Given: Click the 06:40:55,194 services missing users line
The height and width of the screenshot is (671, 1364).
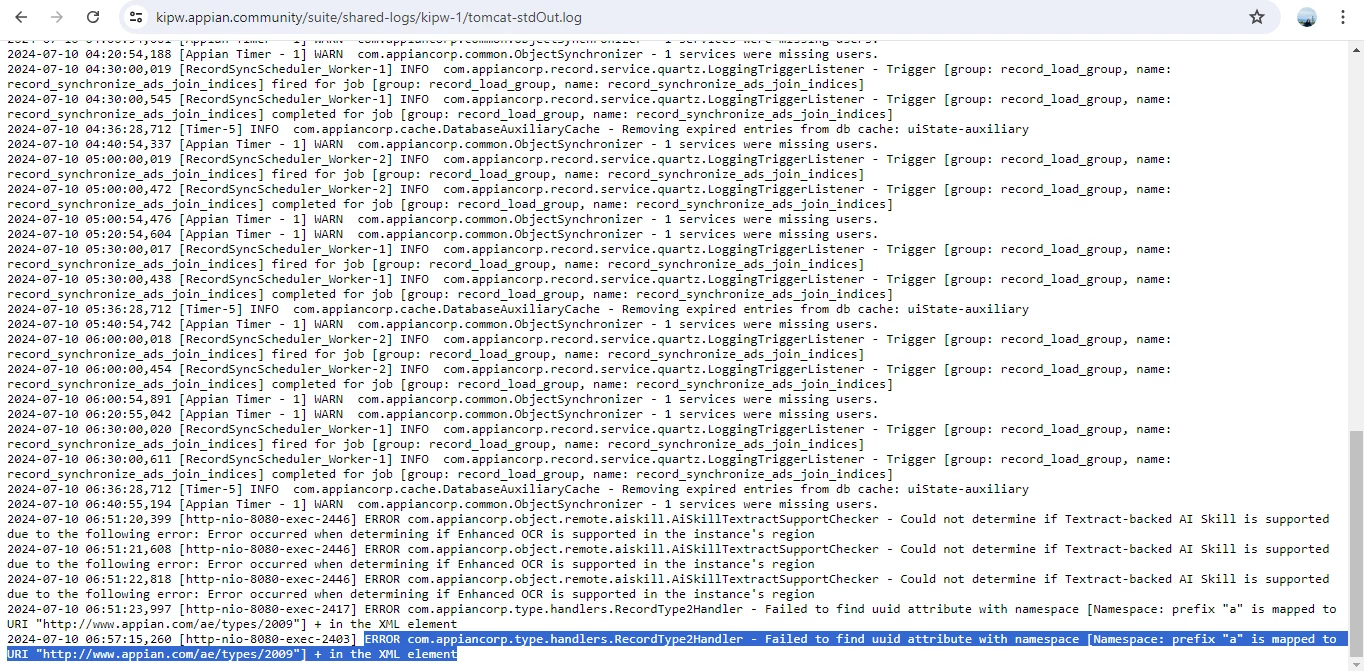Looking at the screenshot, I should point(443,504).
